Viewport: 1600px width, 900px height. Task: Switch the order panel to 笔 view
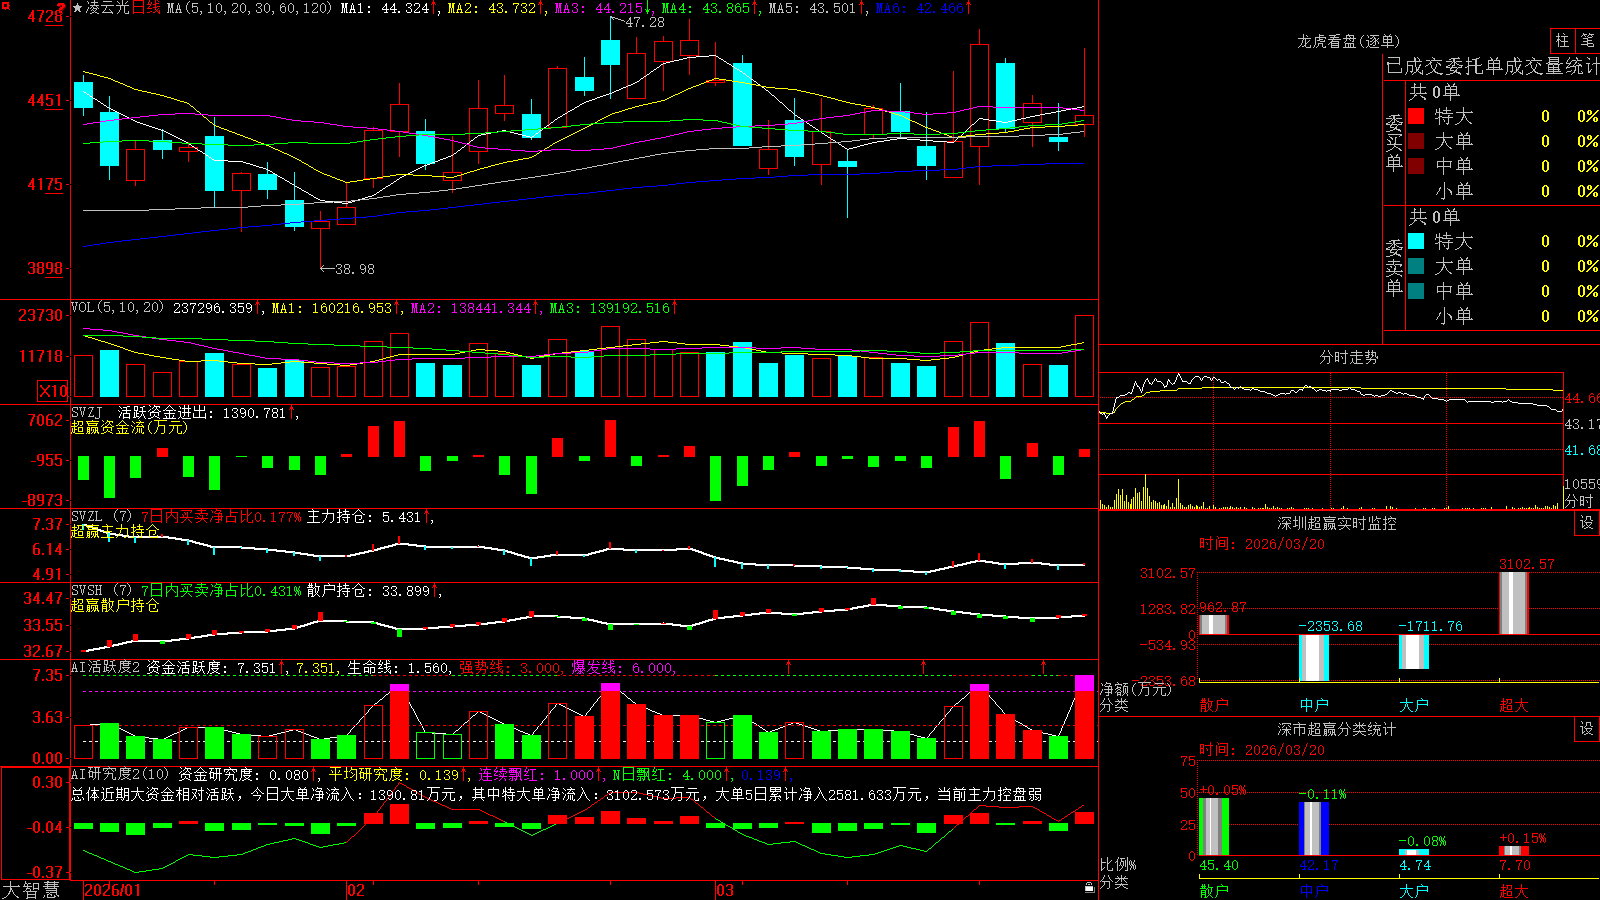click(x=1587, y=40)
